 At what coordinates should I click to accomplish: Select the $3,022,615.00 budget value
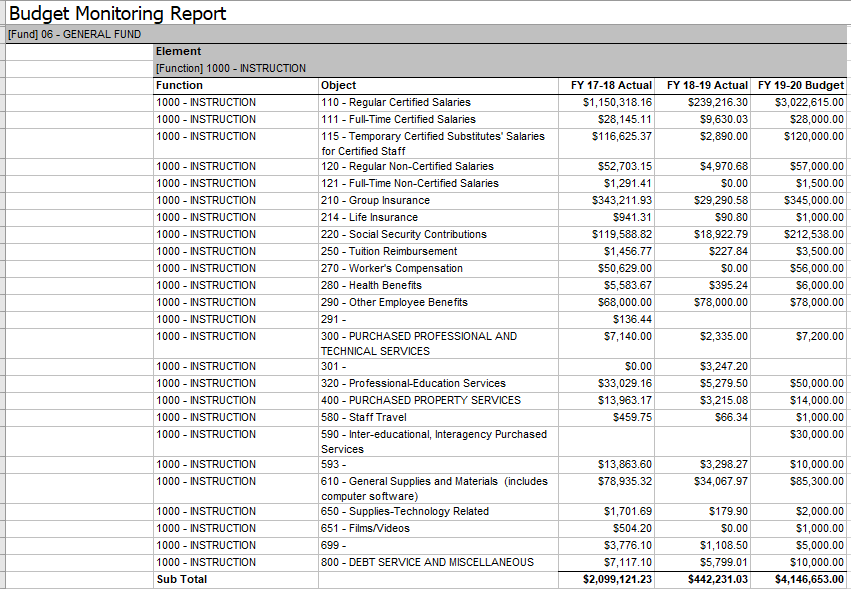pyautogui.click(x=809, y=103)
